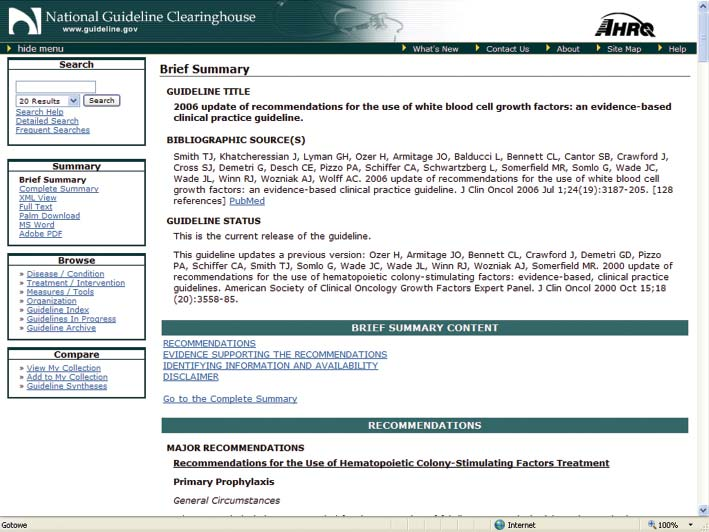Screen dimensions: 709x532
Task: Open the PubMed link
Action: pyautogui.click(x=247, y=201)
